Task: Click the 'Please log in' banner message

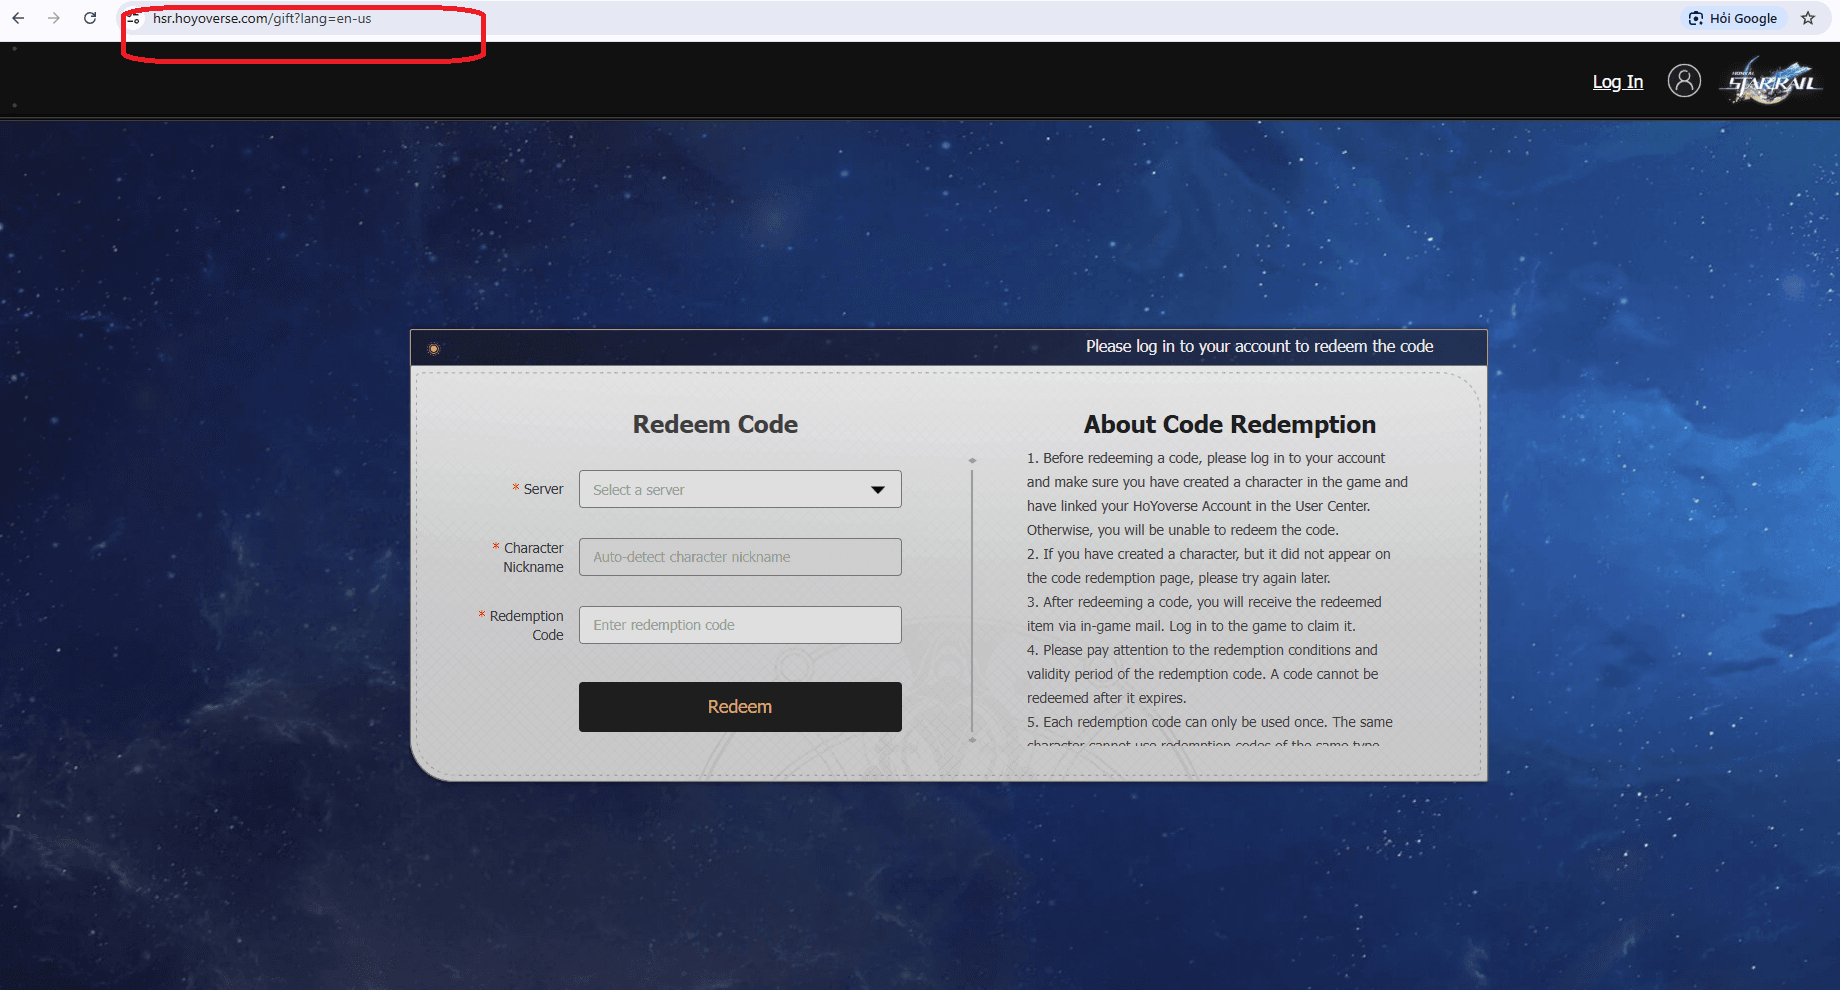Action: (1259, 346)
